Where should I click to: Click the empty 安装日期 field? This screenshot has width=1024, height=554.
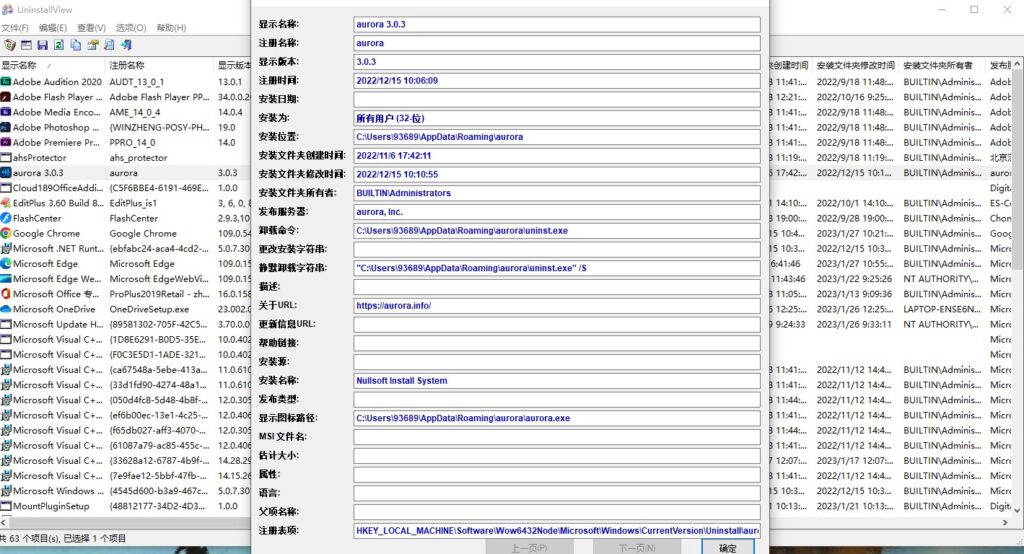point(557,99)
